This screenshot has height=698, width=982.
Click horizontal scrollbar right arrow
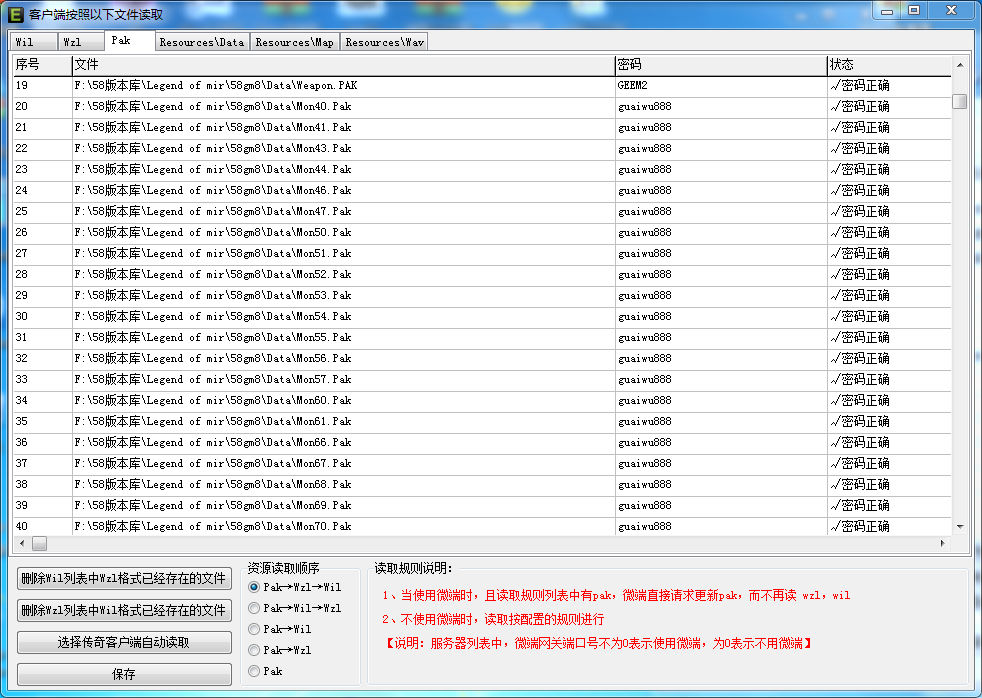(943, 543)
